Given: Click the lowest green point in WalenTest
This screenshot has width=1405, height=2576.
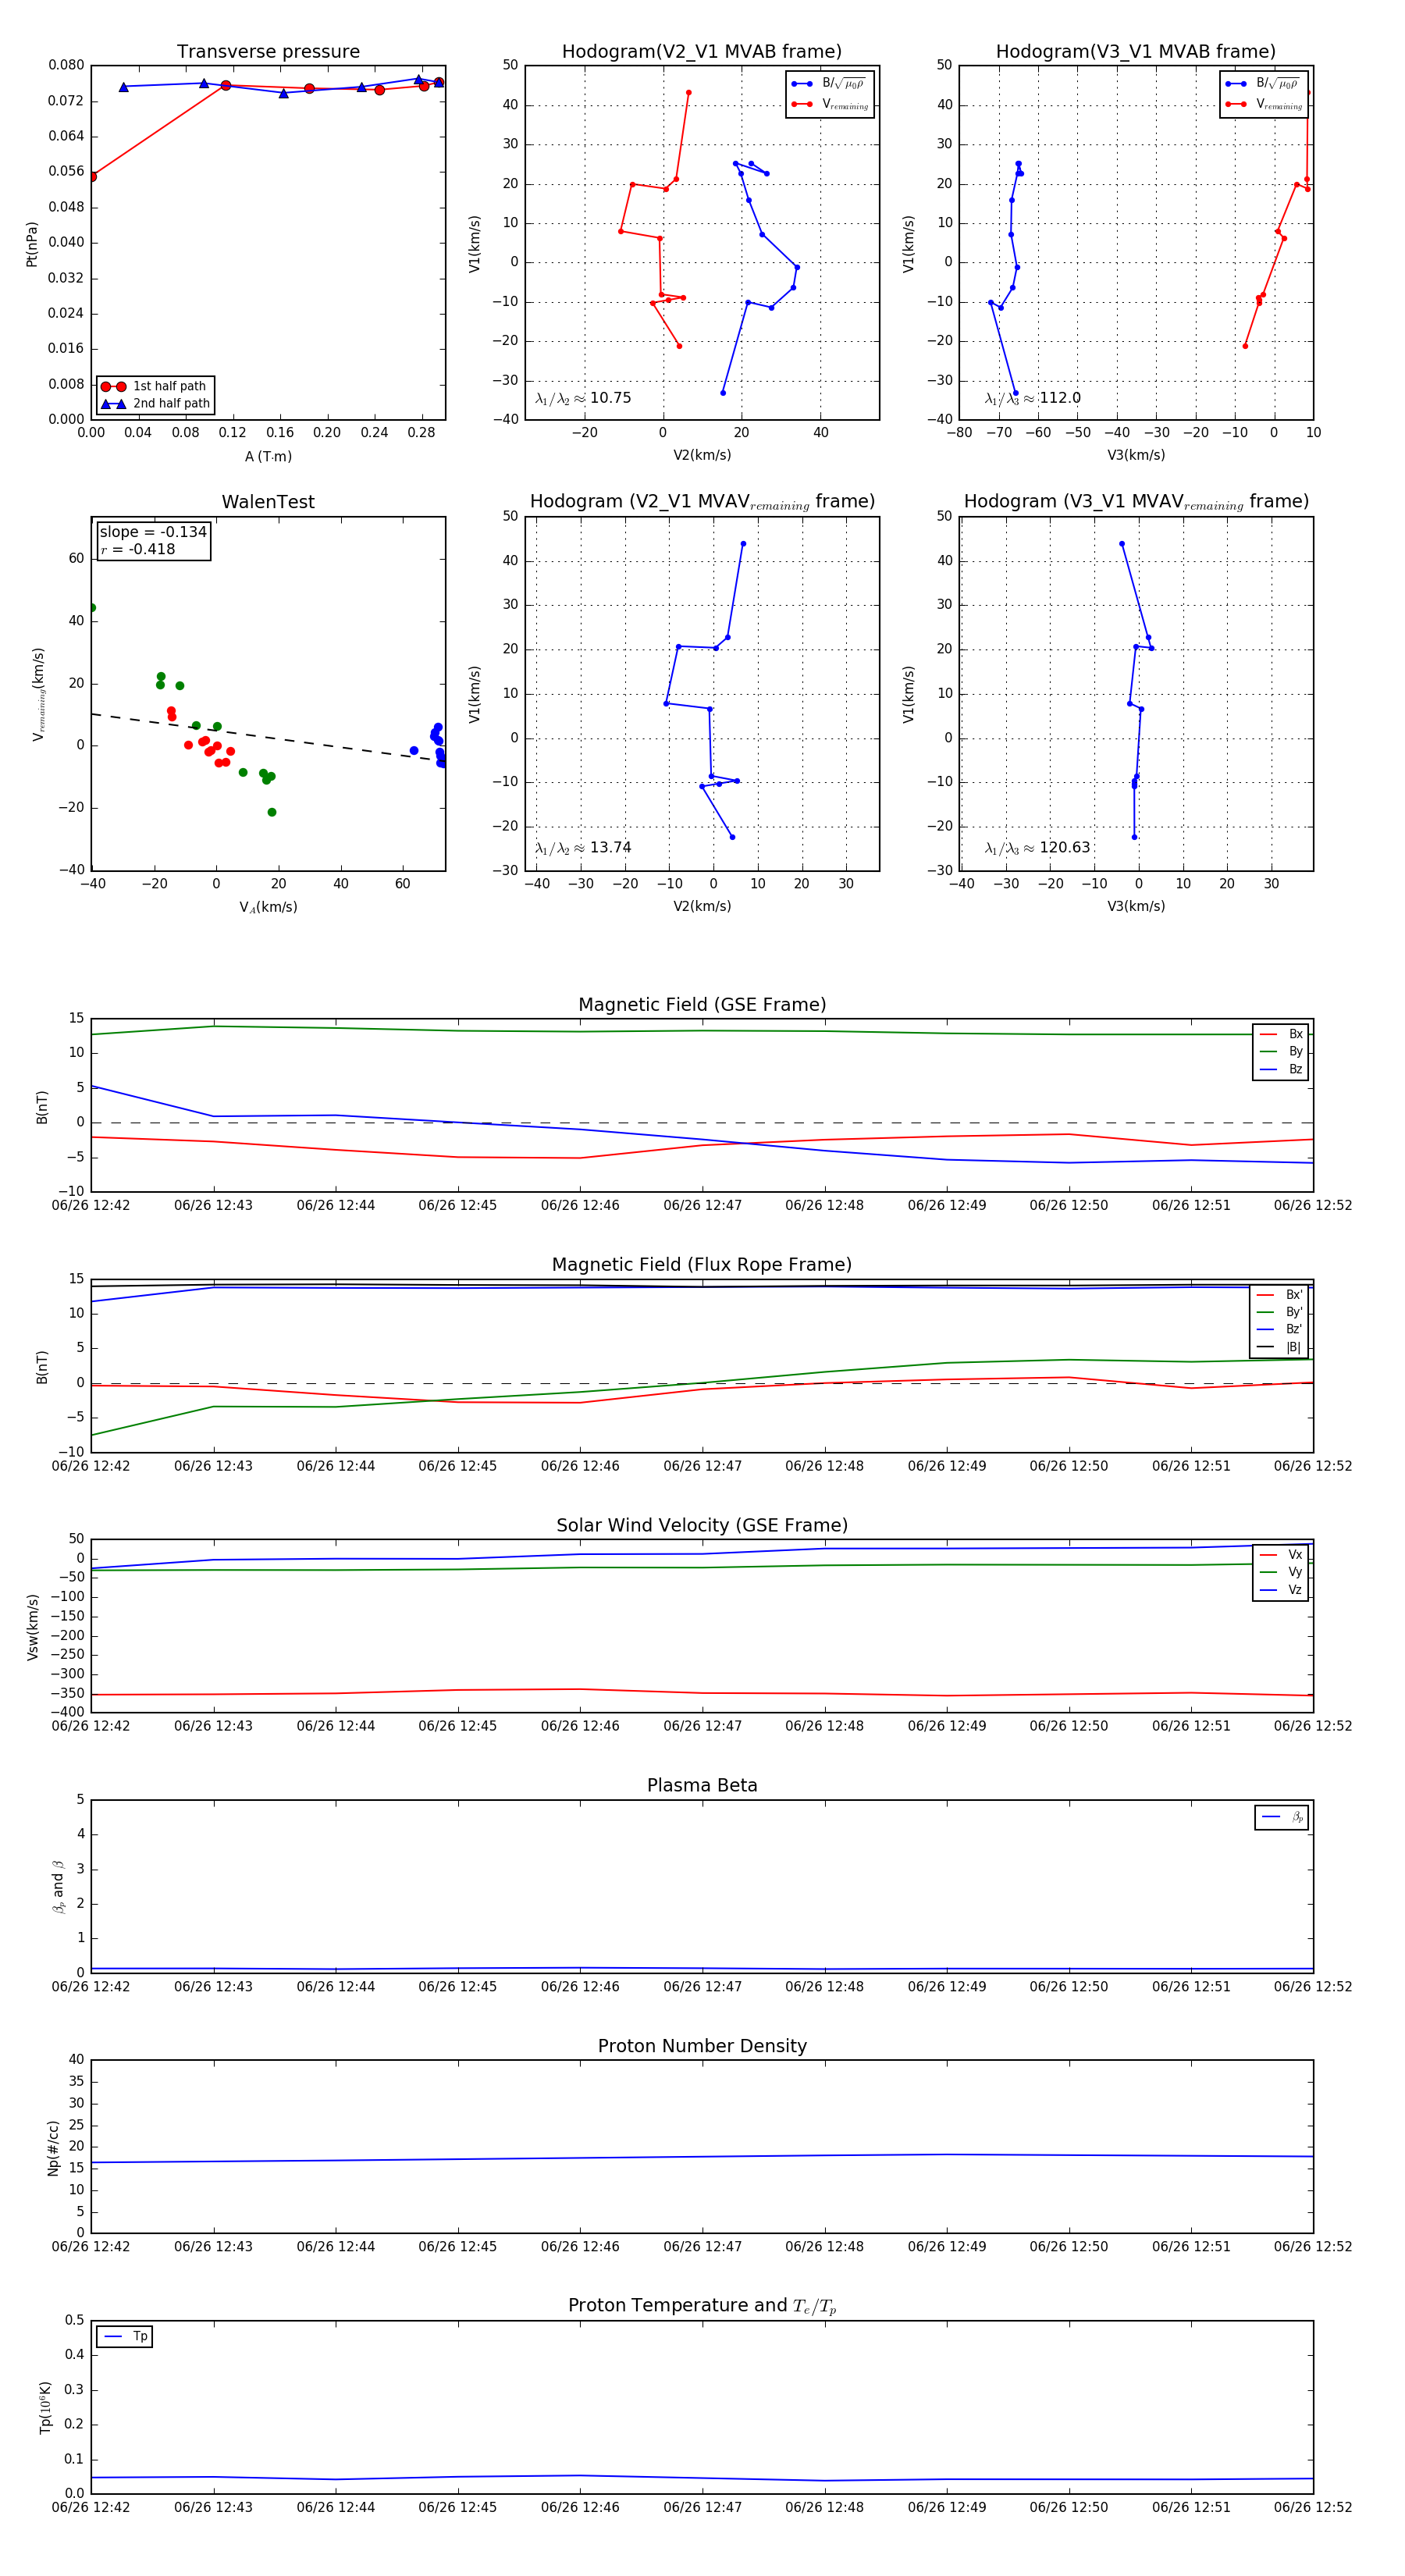Looking at the screenshot, I should click(272, 812).
